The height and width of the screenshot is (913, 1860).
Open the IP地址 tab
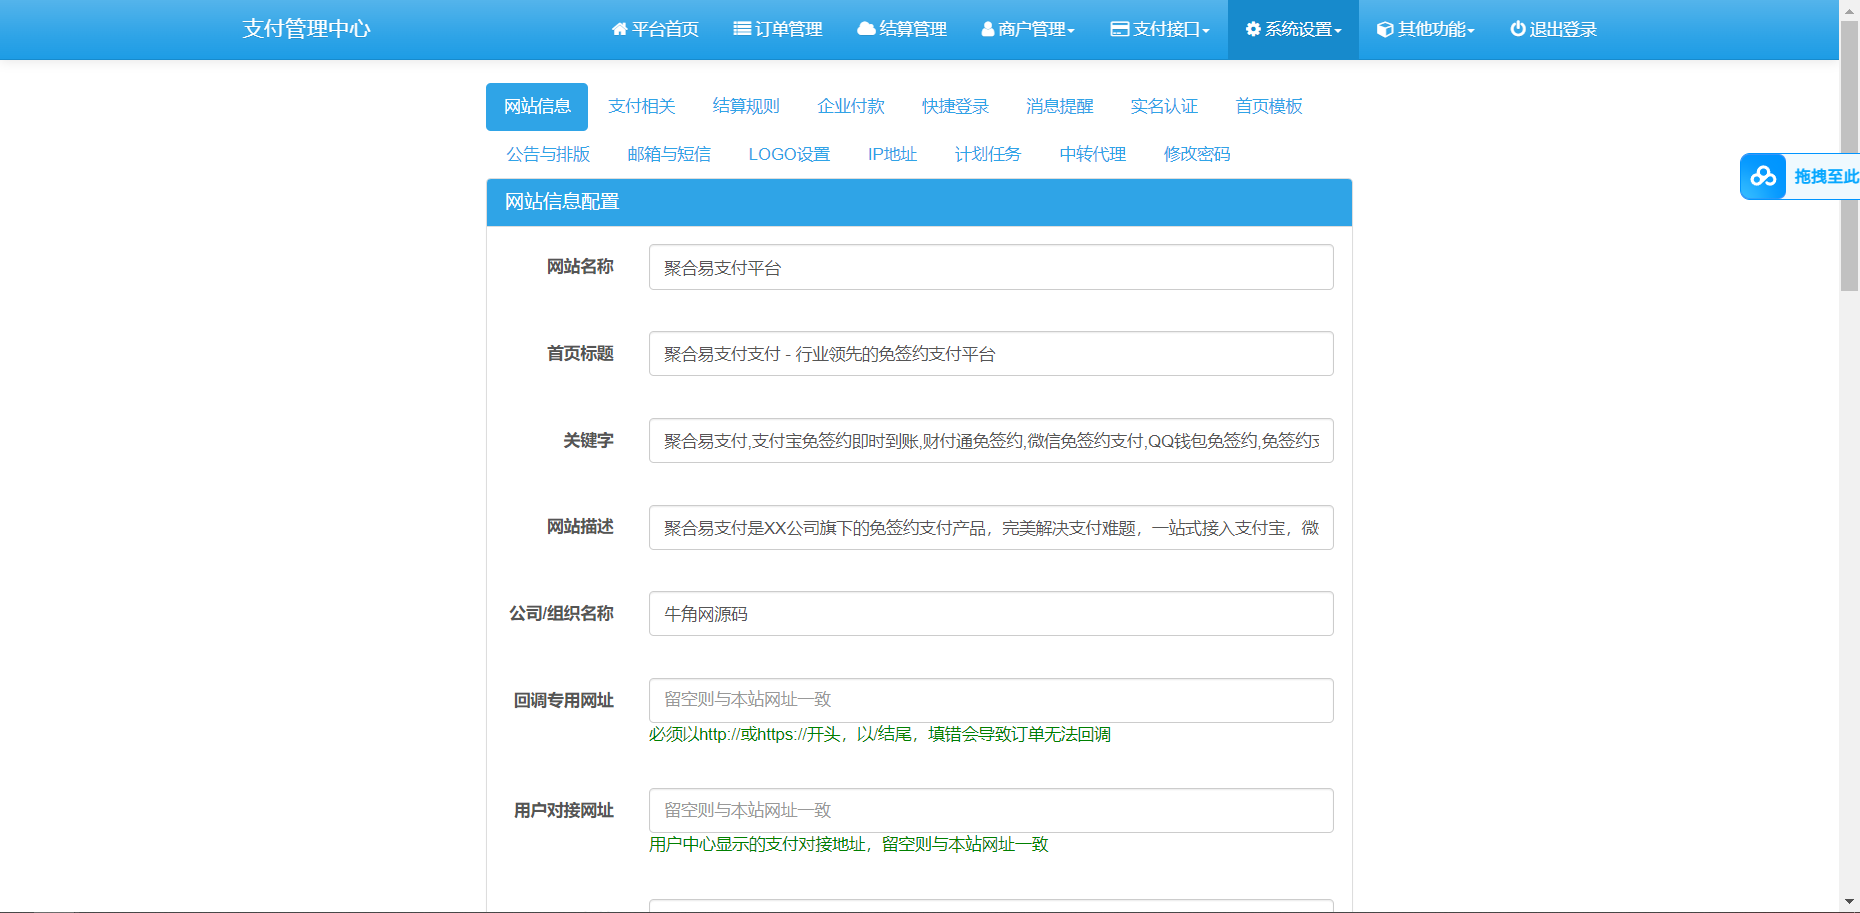[x=892, y=154]
